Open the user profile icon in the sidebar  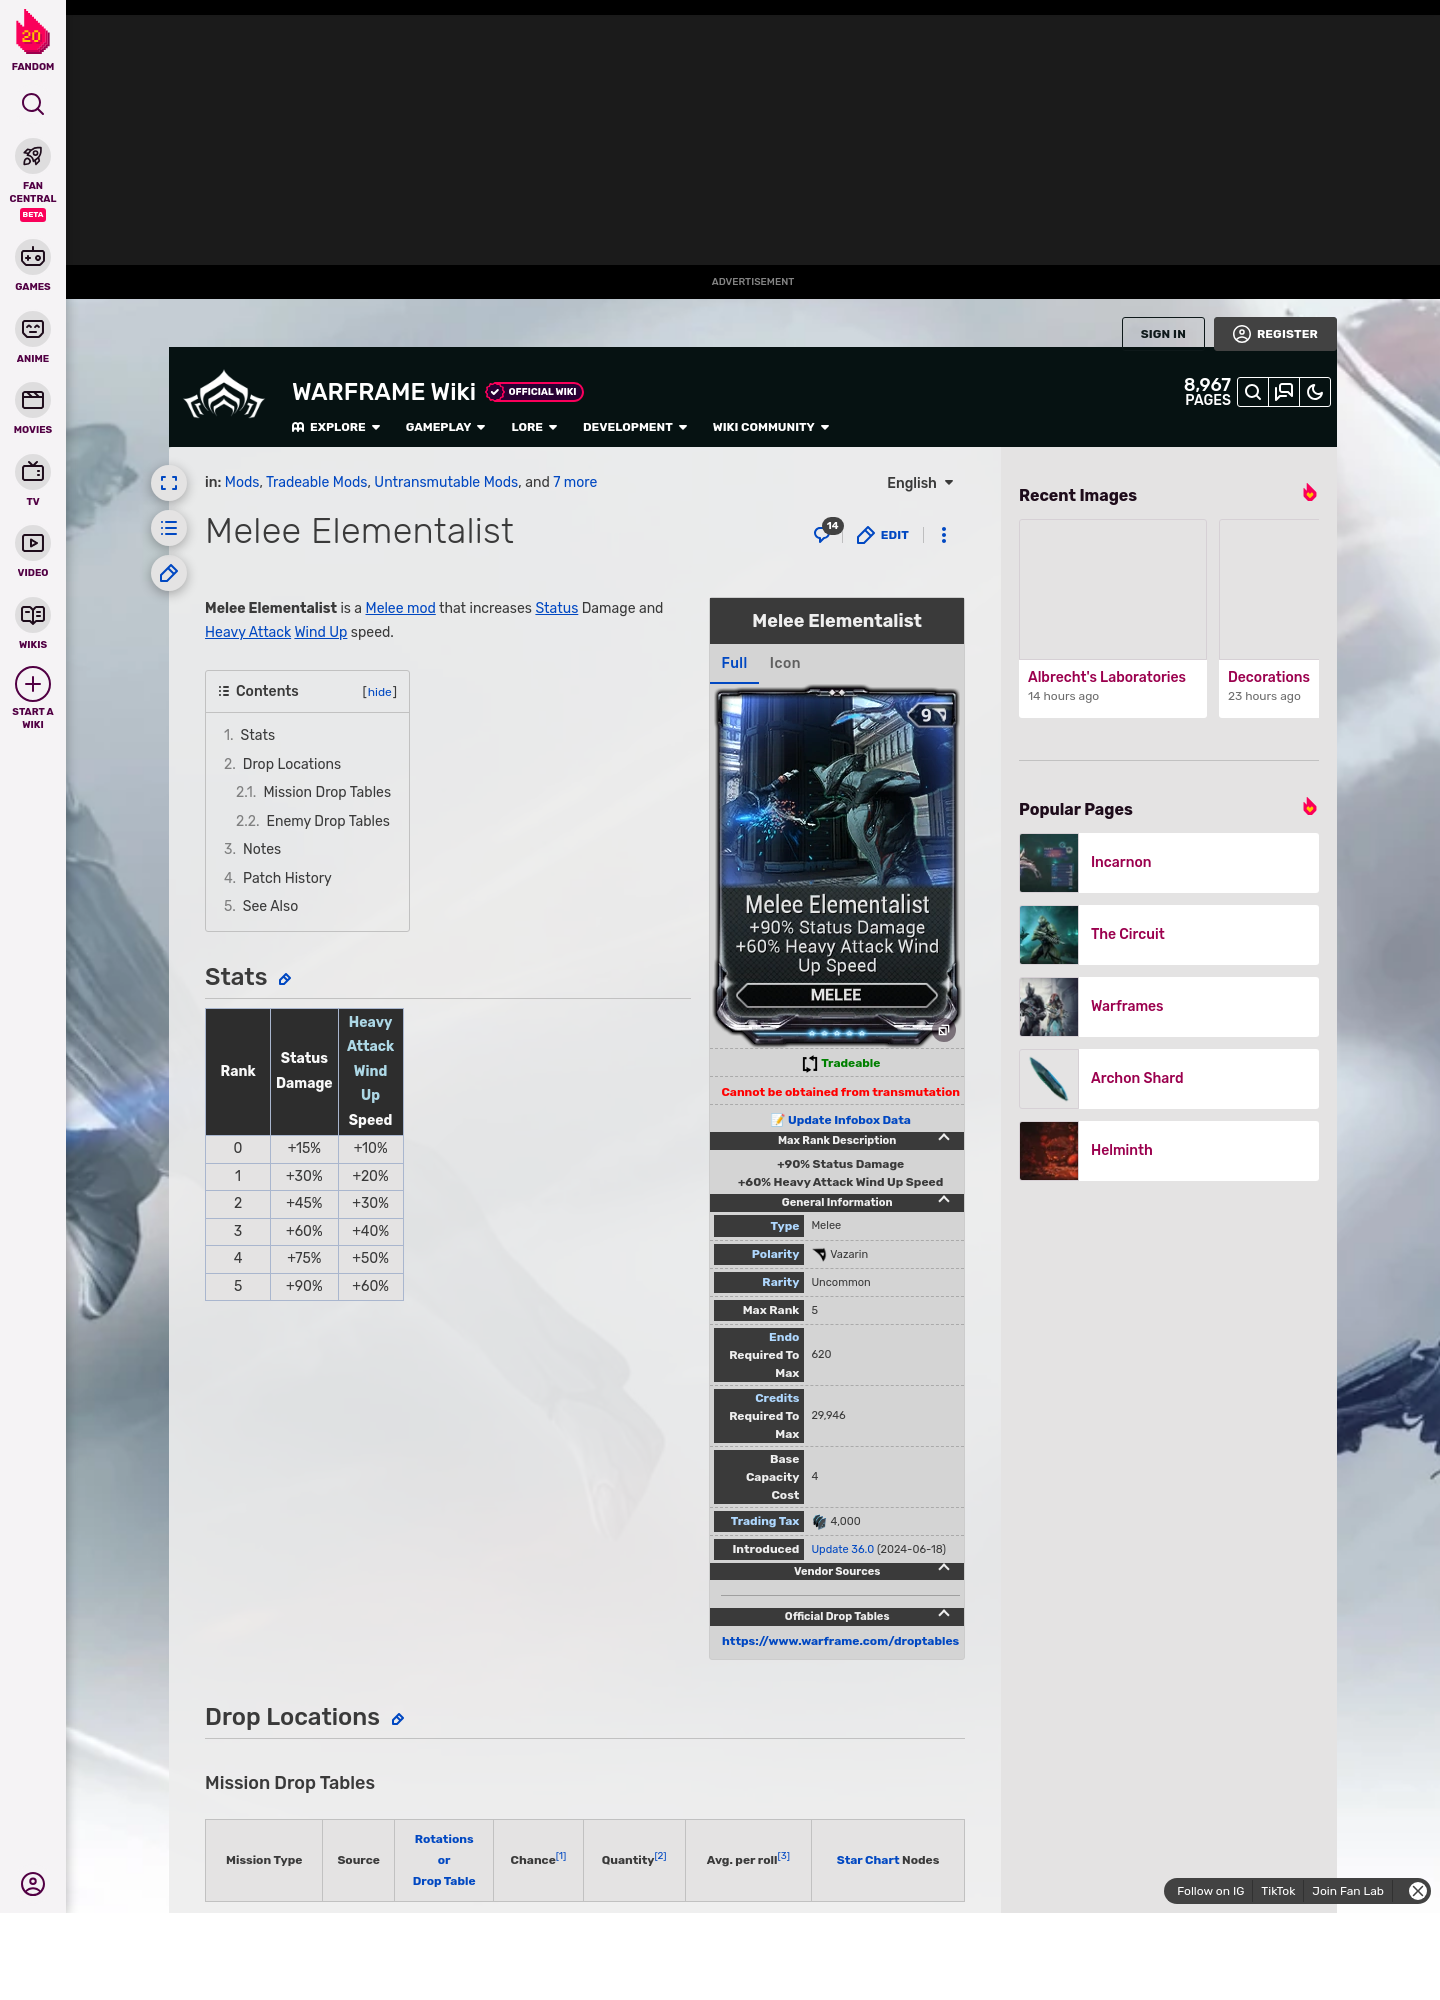(x=33, y=1884)
